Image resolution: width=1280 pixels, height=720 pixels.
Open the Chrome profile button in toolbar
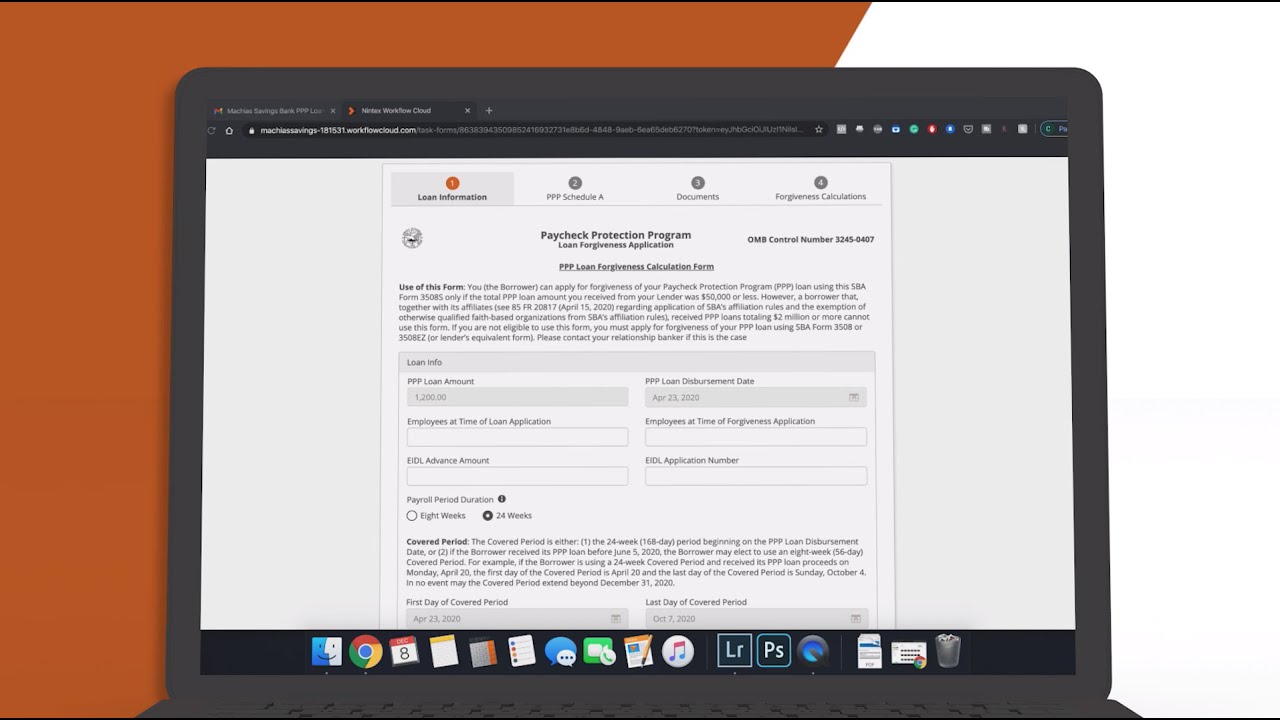pos(1054,129)
